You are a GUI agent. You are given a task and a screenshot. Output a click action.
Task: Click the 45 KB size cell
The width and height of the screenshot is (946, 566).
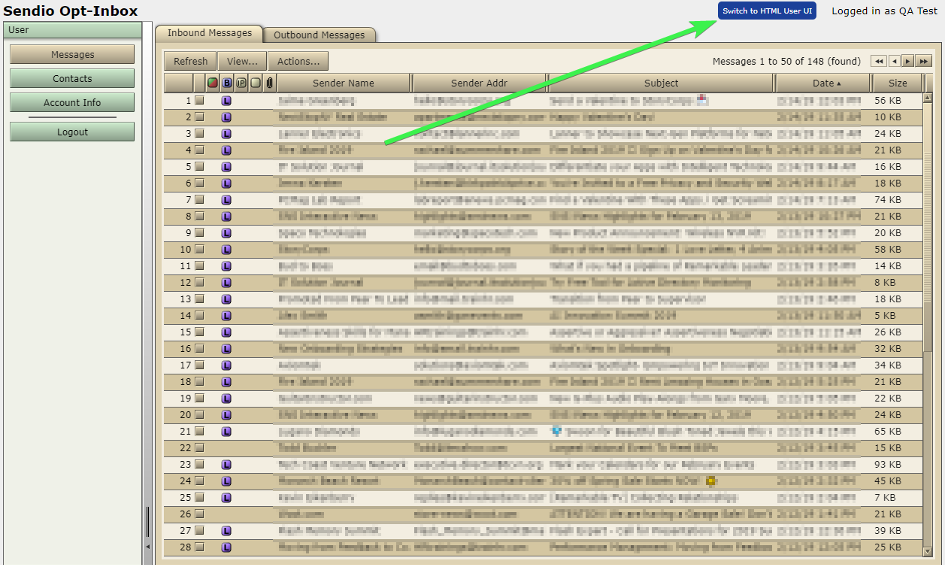888,481
